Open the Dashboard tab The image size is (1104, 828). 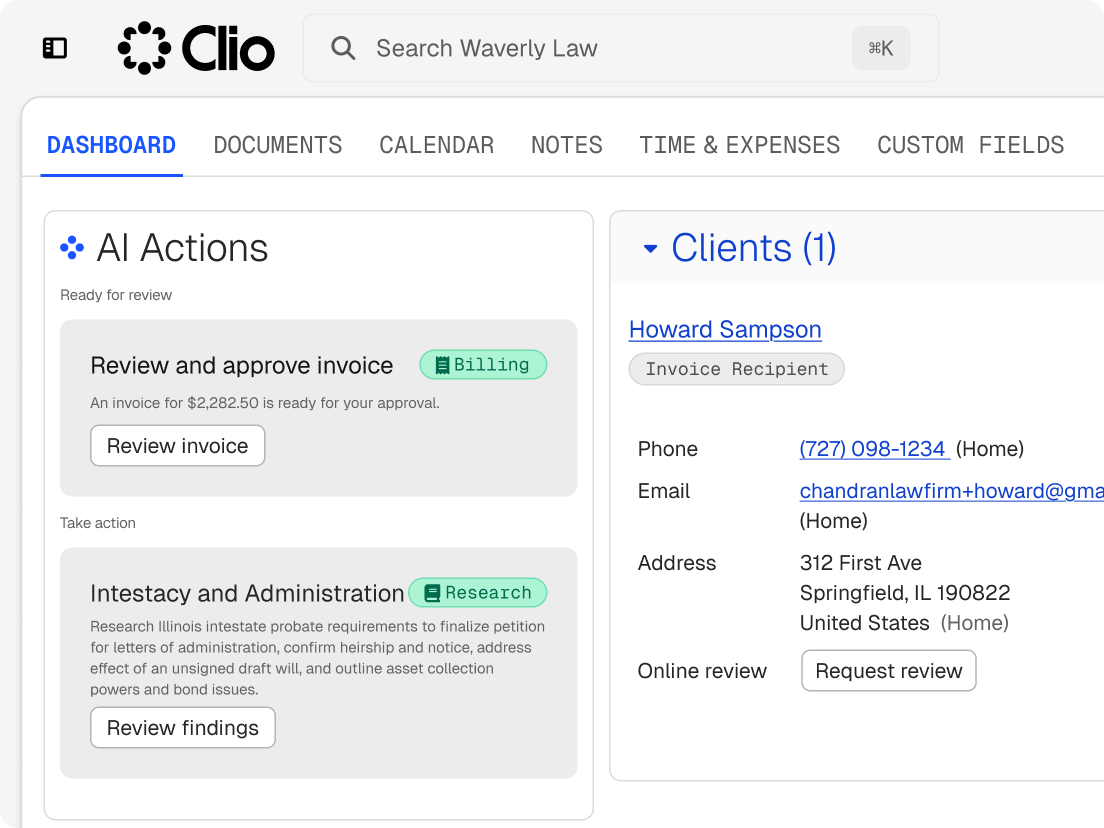(111, 145)
